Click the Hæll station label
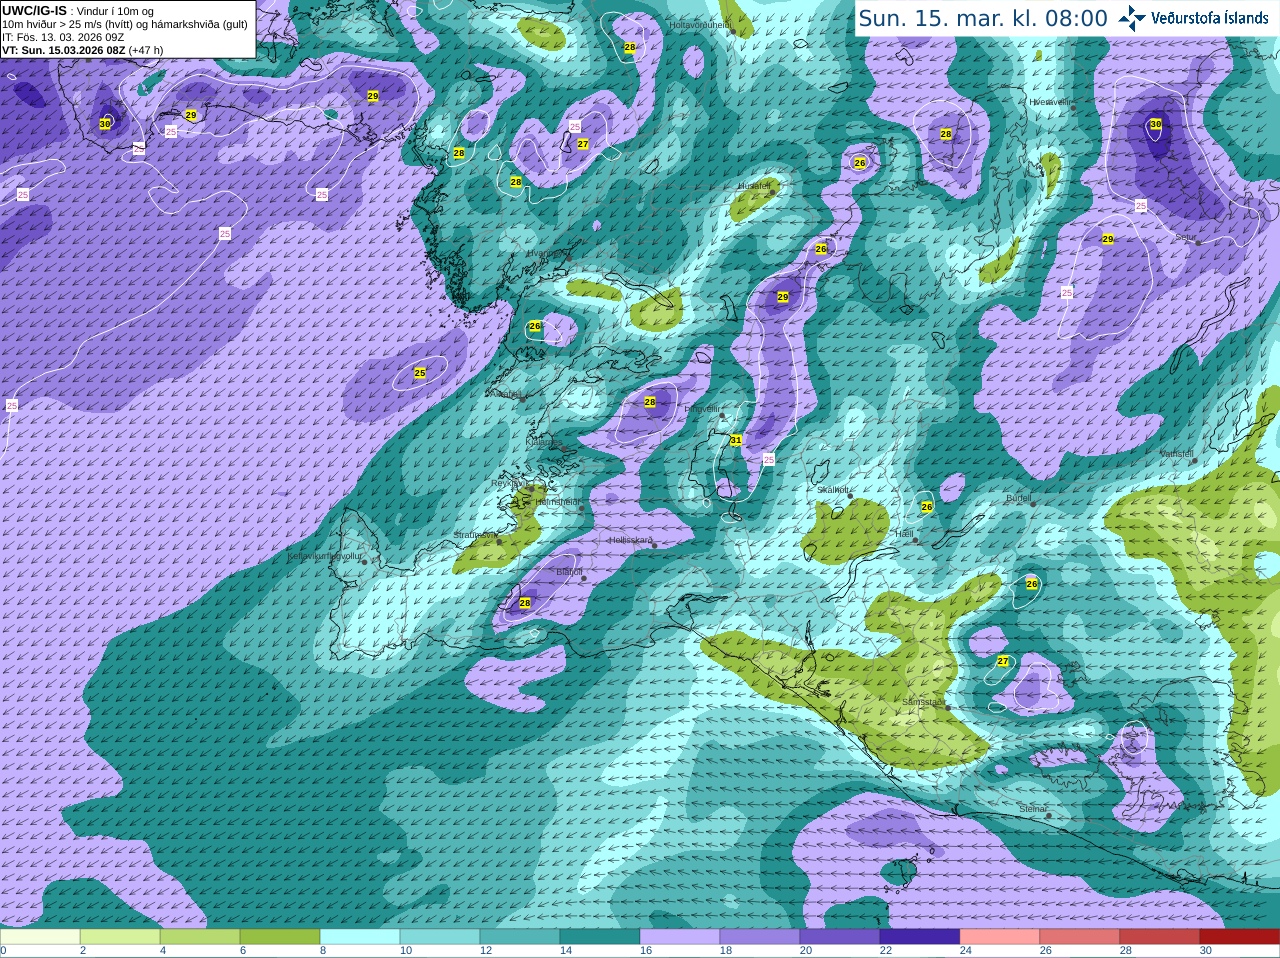The height and width of the screenshot is (958, 1280). pyautogui.click(x=904, y=534)
